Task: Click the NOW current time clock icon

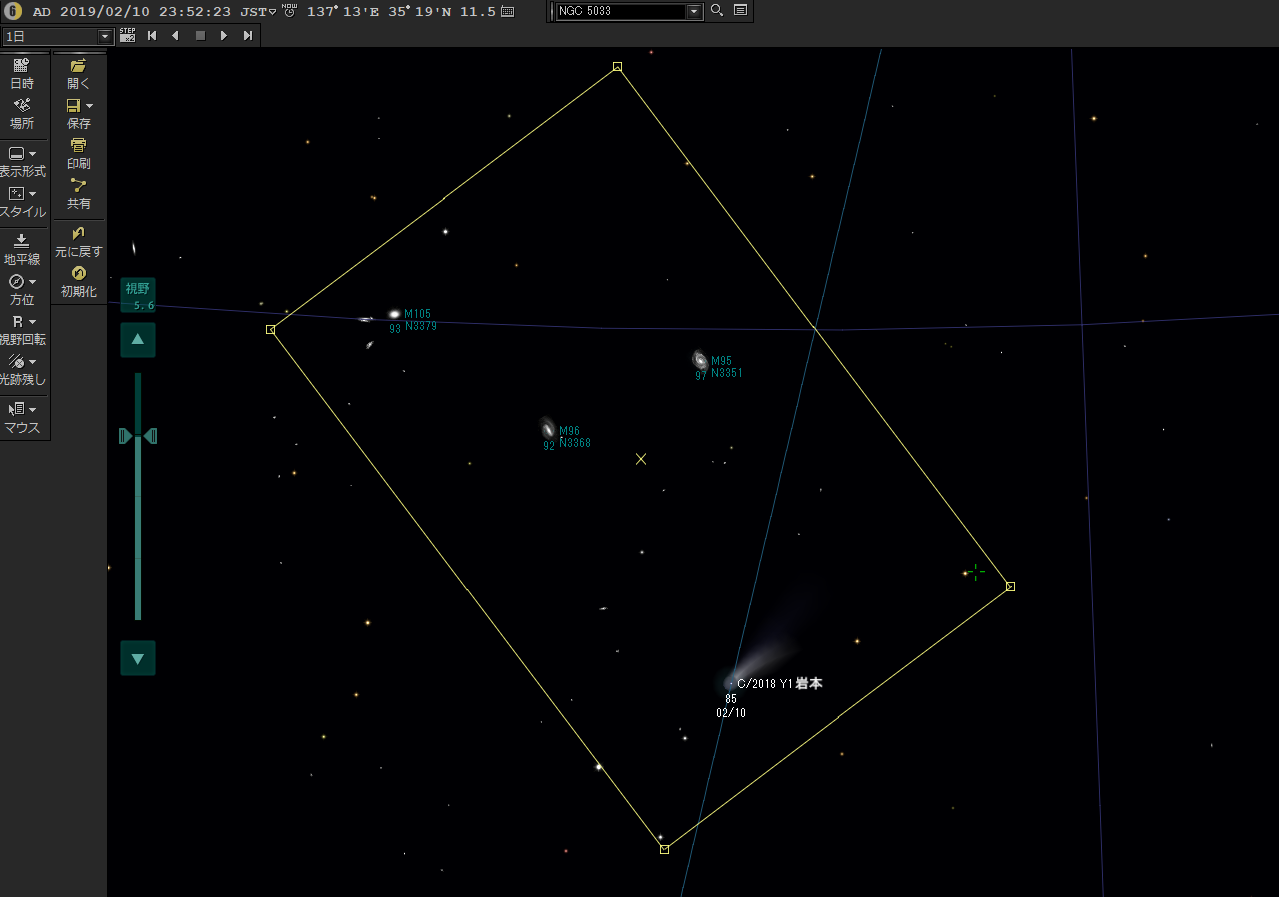Action: [289, 11]
